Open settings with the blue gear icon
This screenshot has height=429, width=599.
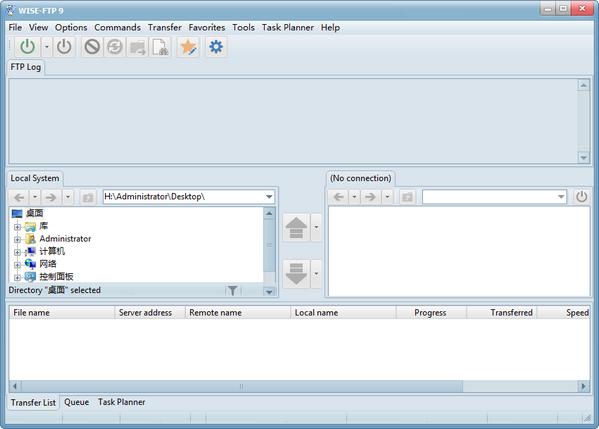tap(216, 47)
